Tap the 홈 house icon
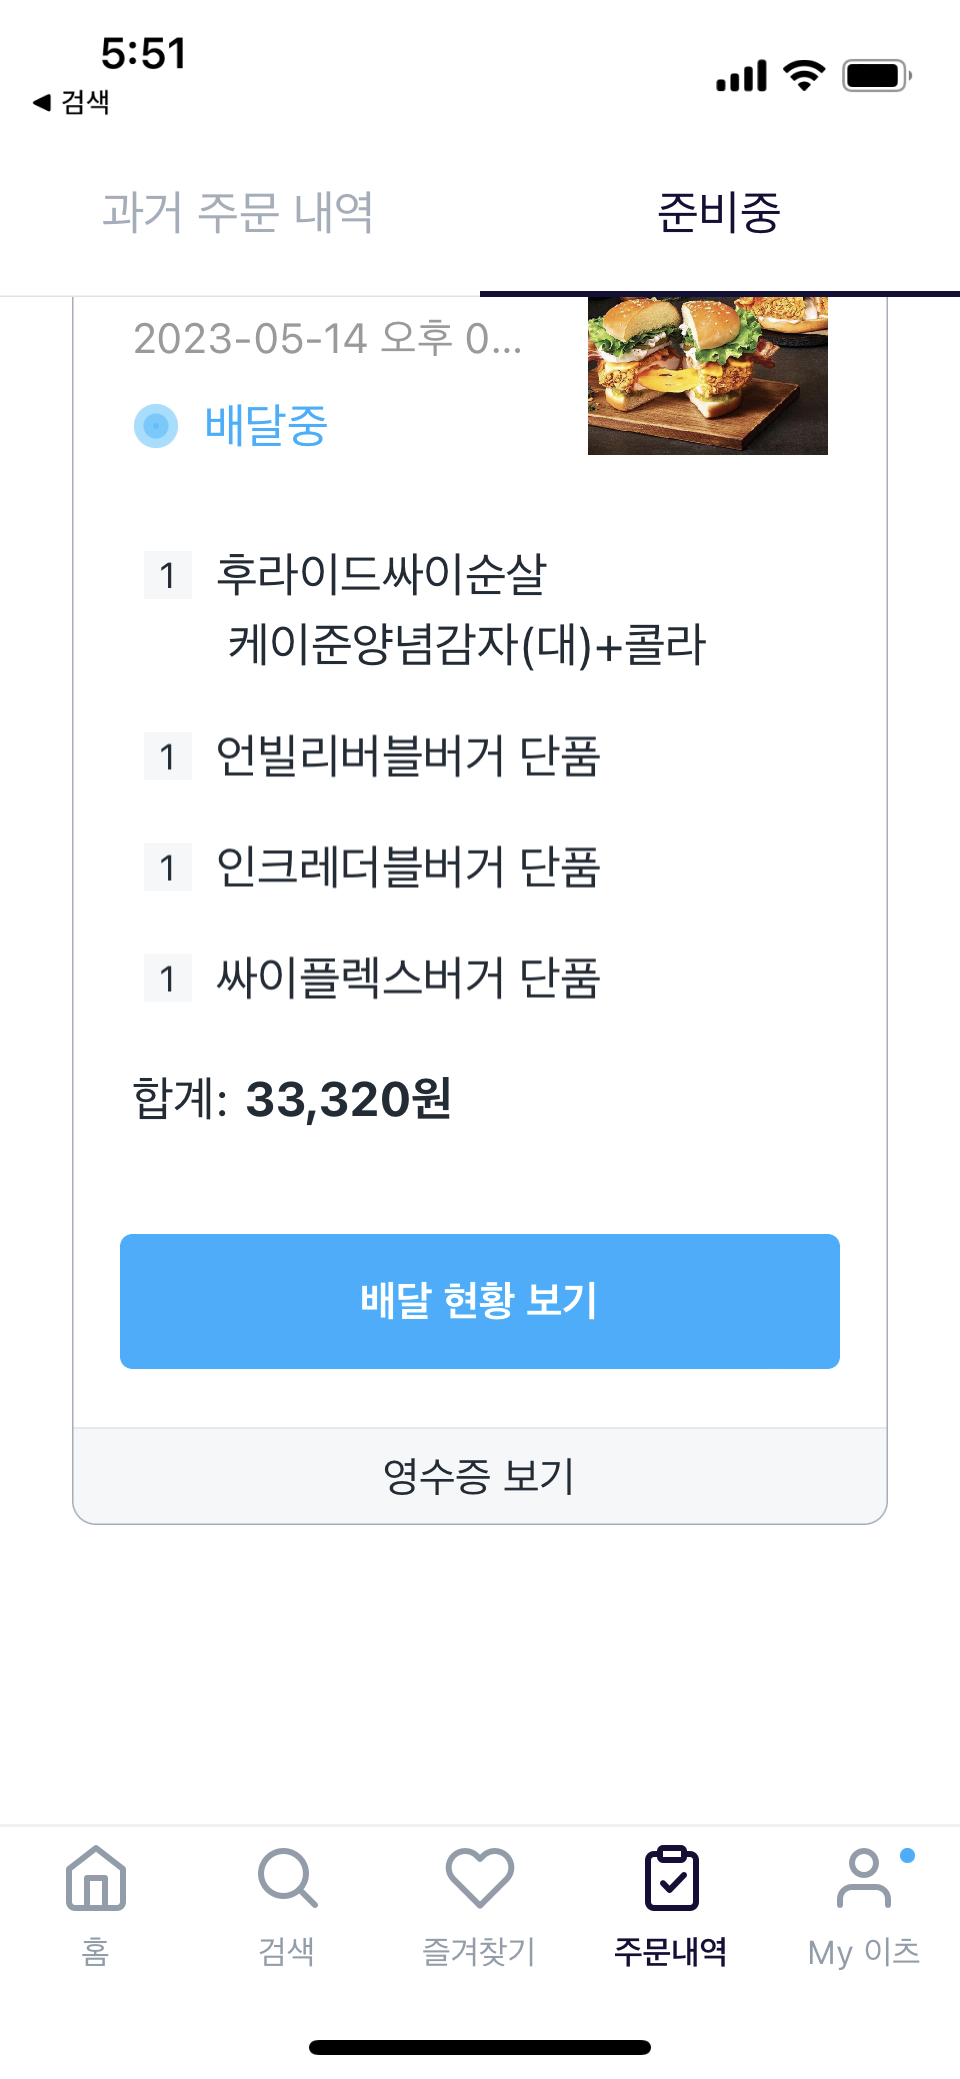The height and width of the screenshot is (2079, 960). tap(95, 1878)
